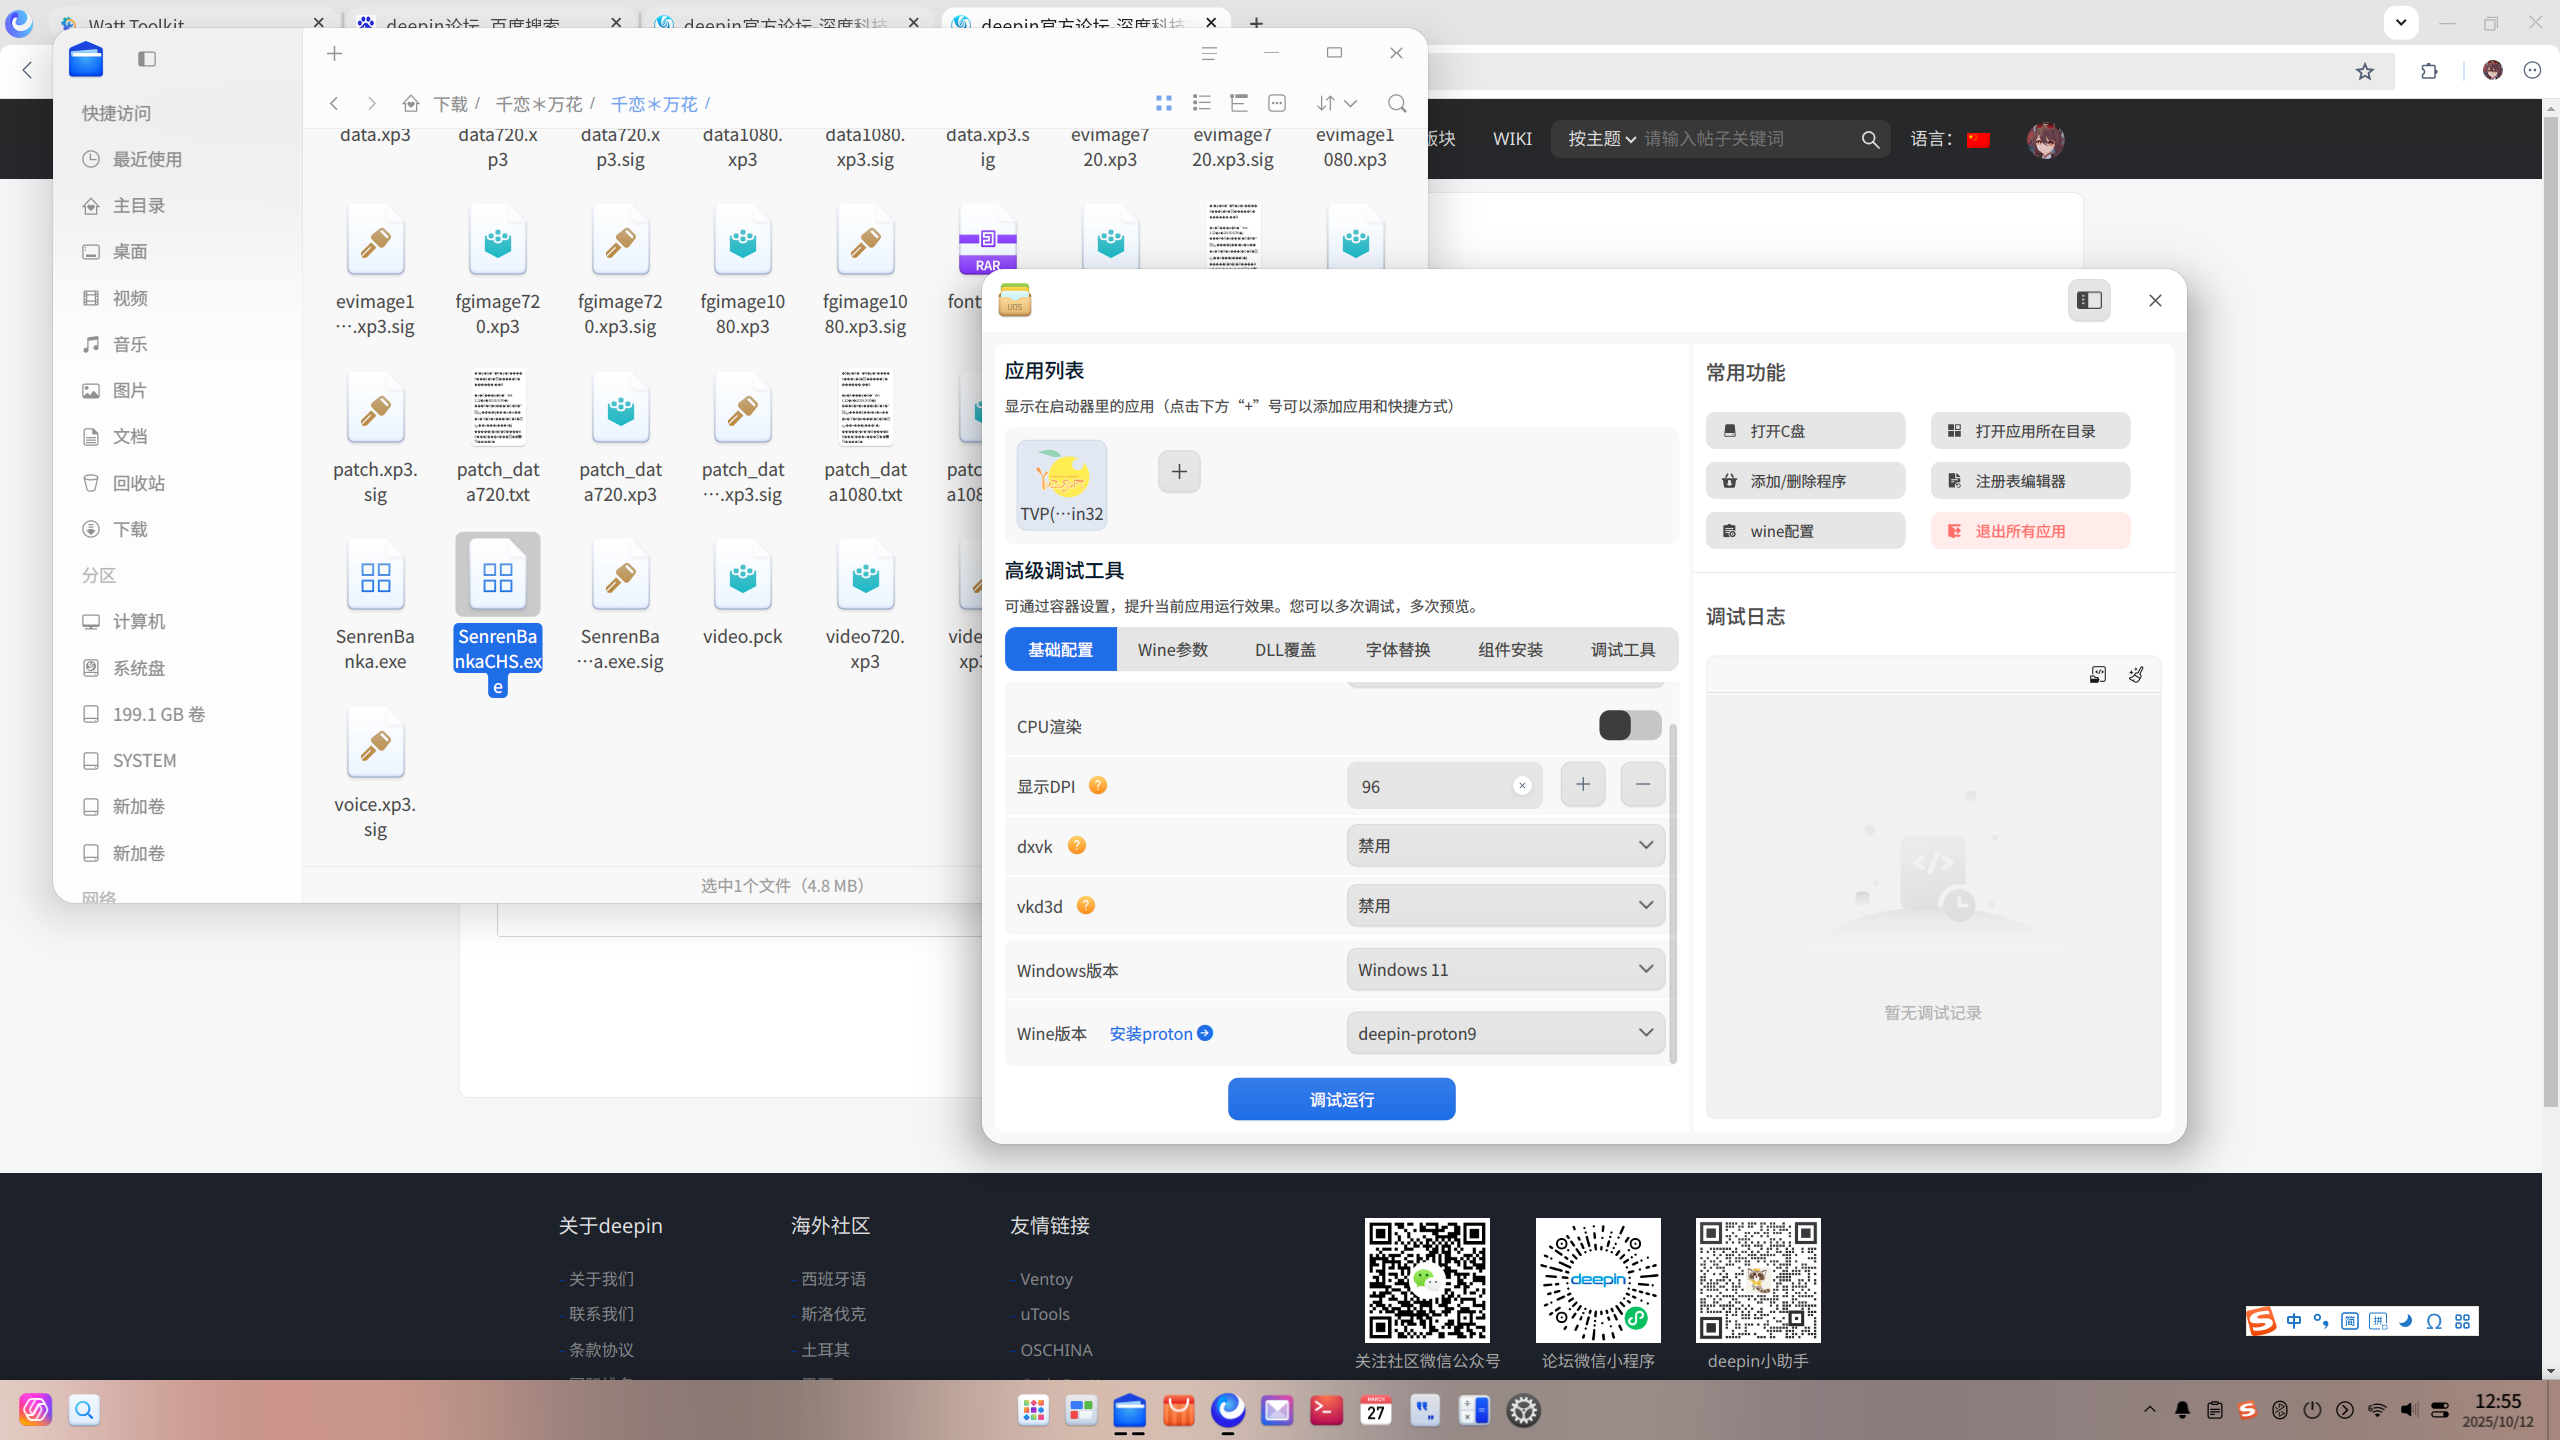Image resolution: width=2560 pixels, height=1440 pixels.
Task: Open file manager hamburger menu
Action: click(x=1209, y=53)
